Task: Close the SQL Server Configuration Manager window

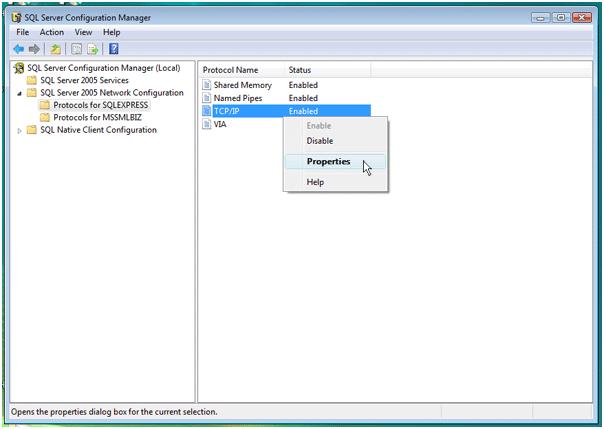Action: click(x=582, y=18)
